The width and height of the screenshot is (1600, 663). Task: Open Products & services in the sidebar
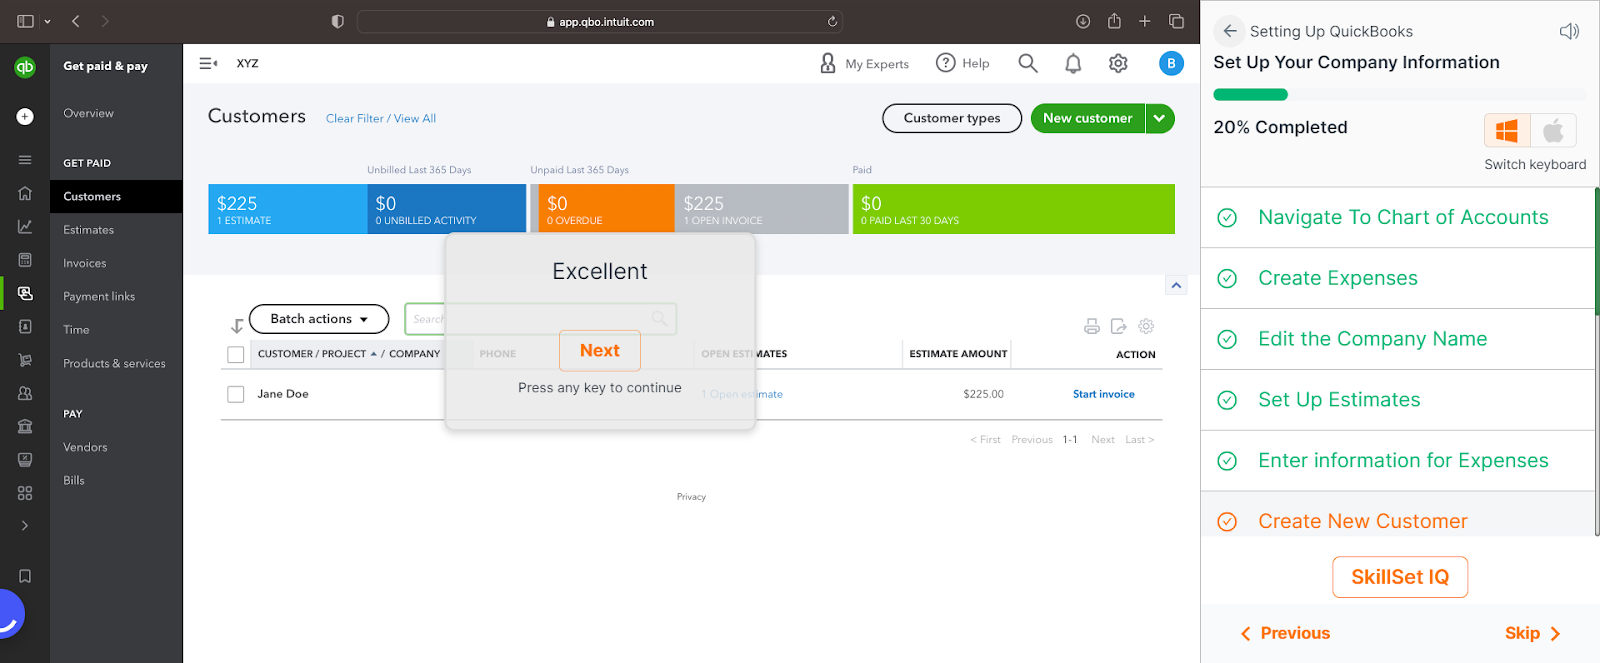tap(114, 363)
